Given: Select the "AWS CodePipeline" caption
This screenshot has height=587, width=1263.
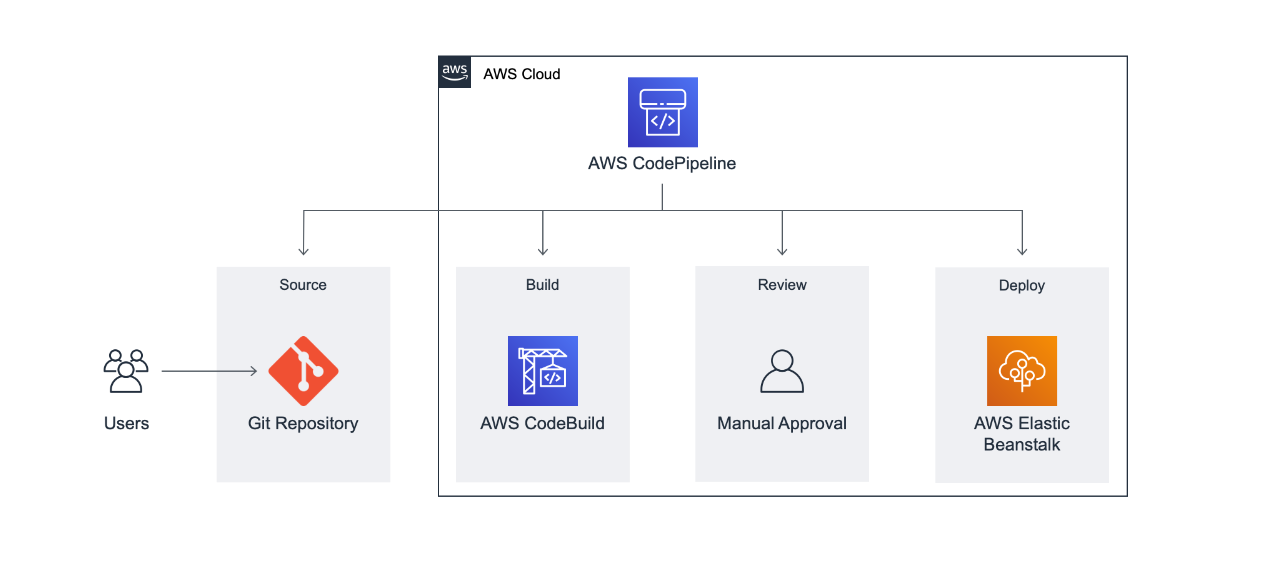Looking at the screenshot, I should [662, 164].
